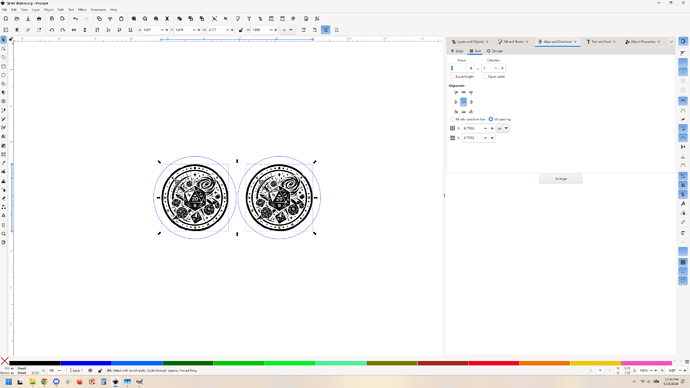690x388 pixels.
Task: Toggle move gradients with objects button
Action: coord(326,30)
